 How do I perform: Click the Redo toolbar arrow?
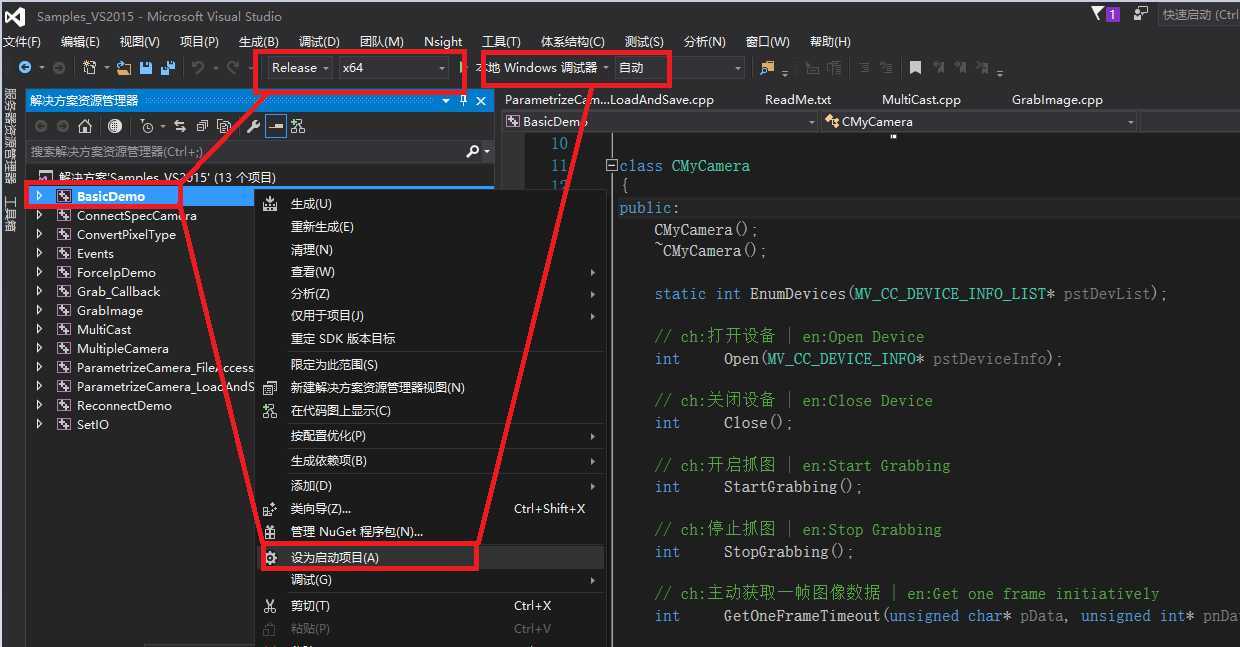233,68
